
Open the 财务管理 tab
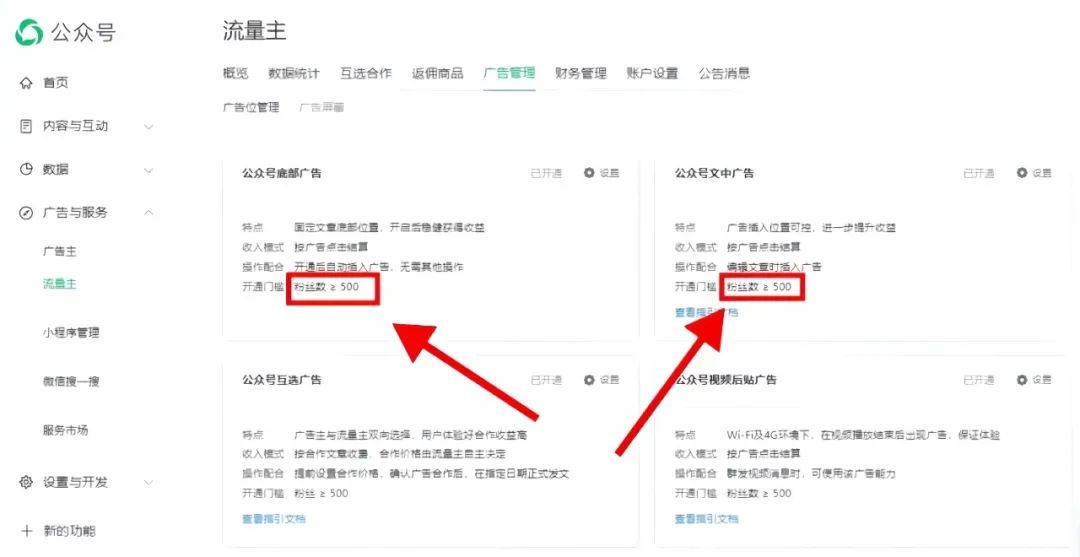click(581, 74)
